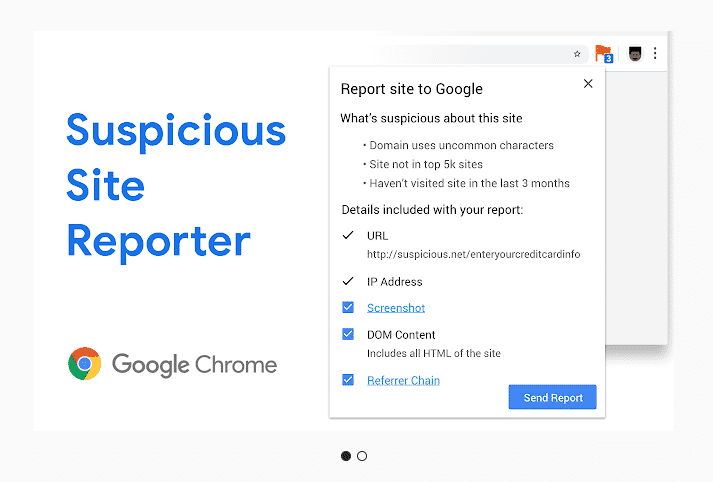The image size is (713, 482).
Task: Click 'Details included with your report:' text
Action: [432, 210]
